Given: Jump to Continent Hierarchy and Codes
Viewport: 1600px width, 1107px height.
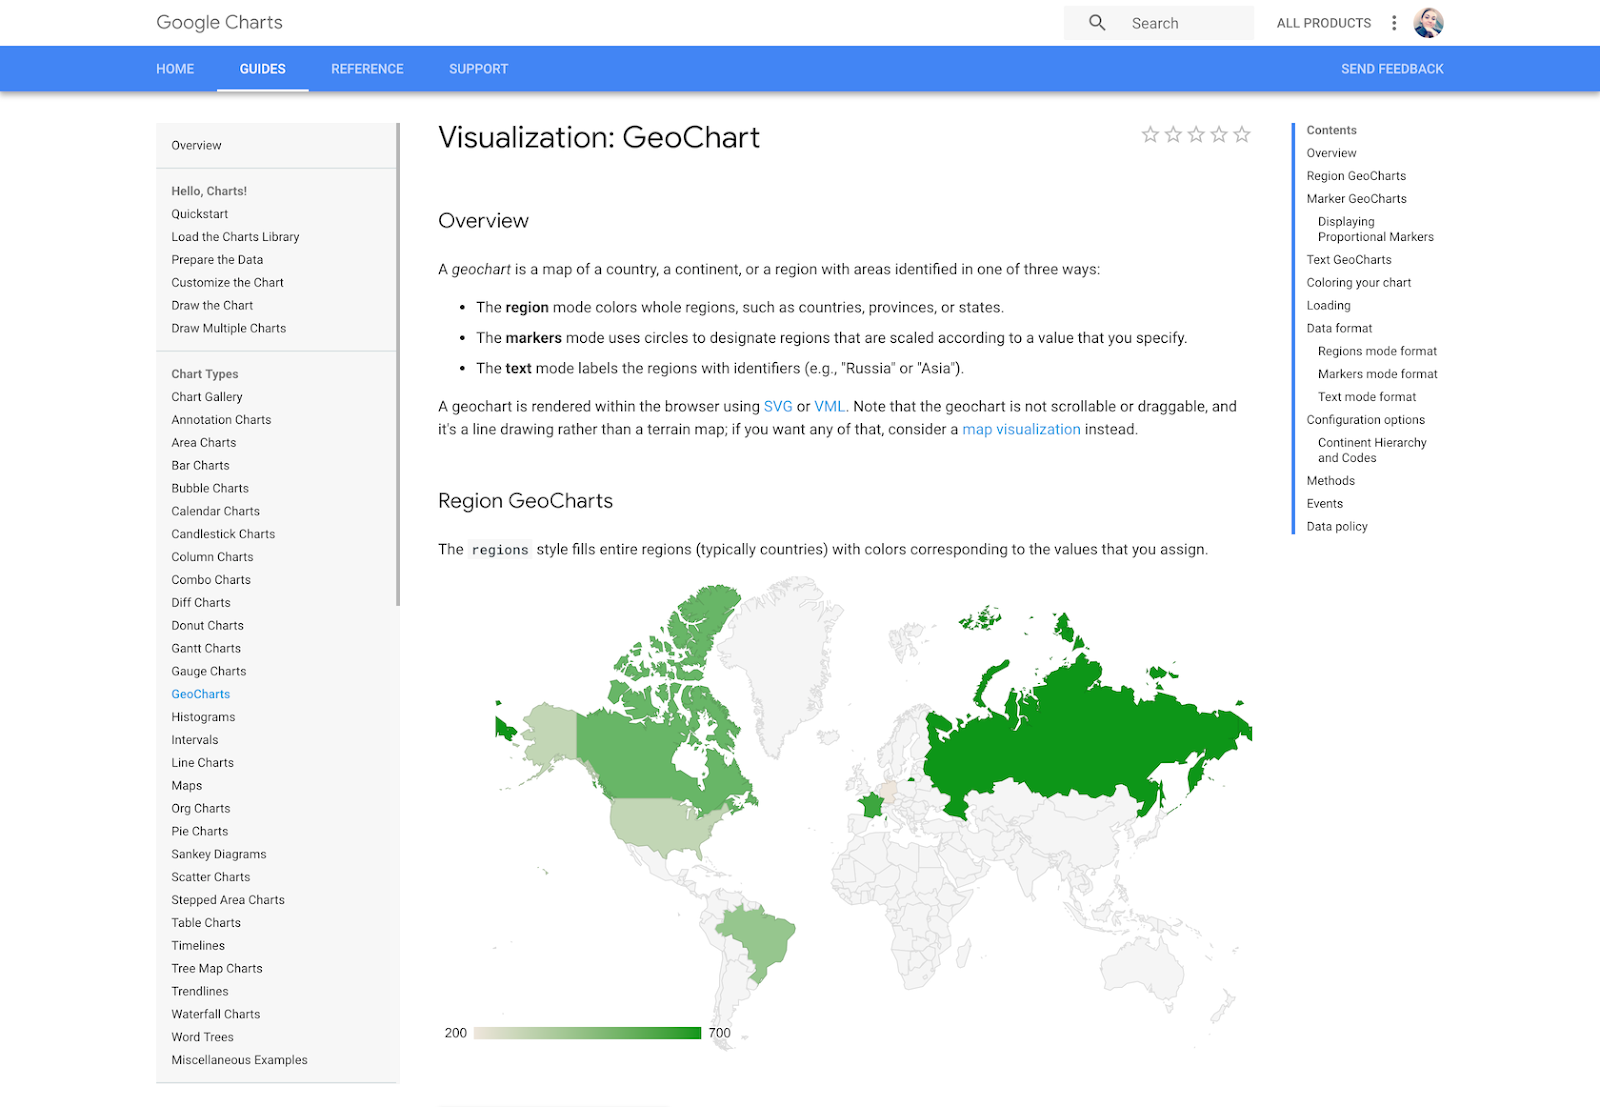Looking at the screenshot, I should [x=1371, y=450].
